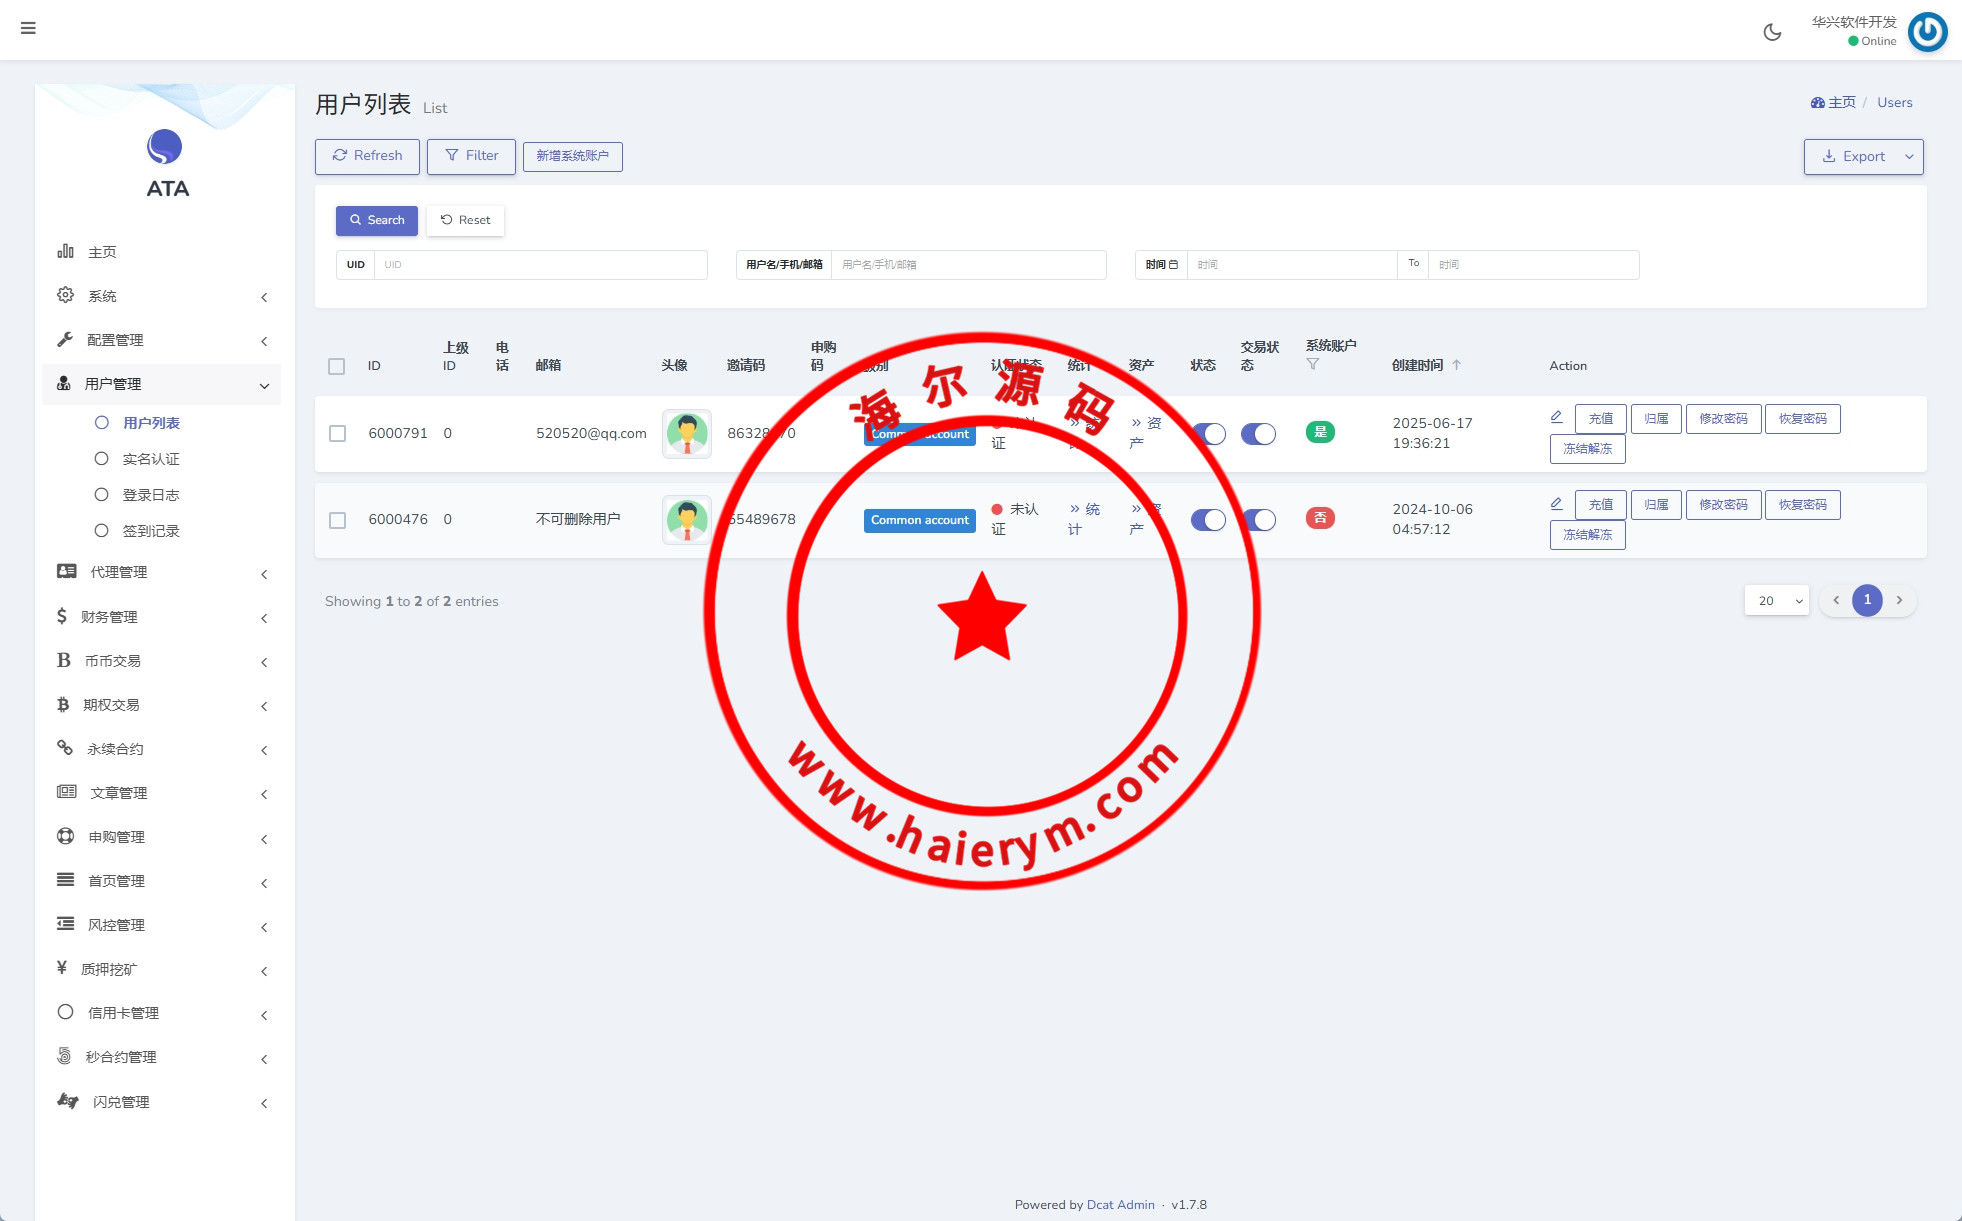
Task: Toggle dark mode moon icon
Action: point(1772,32)
